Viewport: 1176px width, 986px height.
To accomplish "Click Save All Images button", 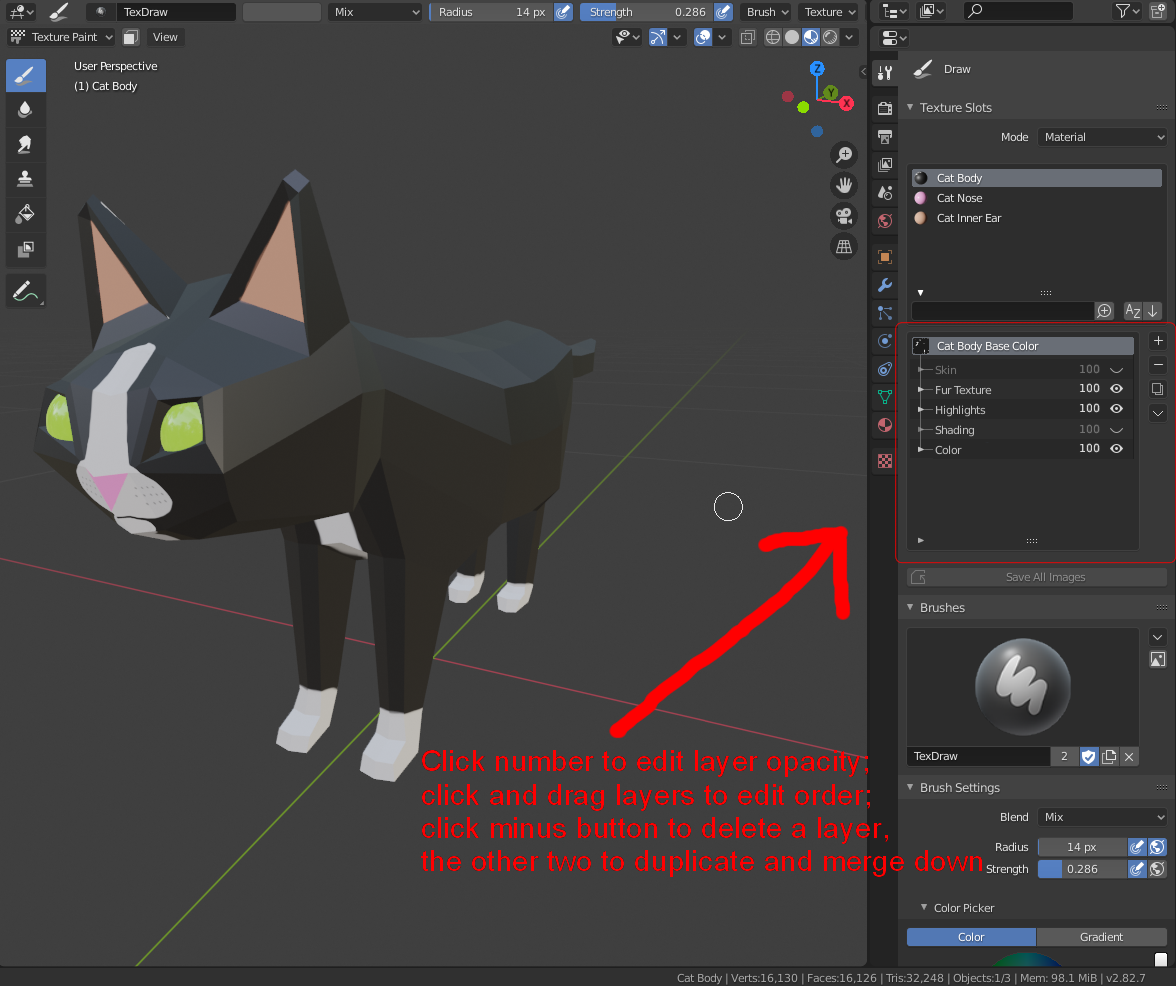I will 1036,577.
